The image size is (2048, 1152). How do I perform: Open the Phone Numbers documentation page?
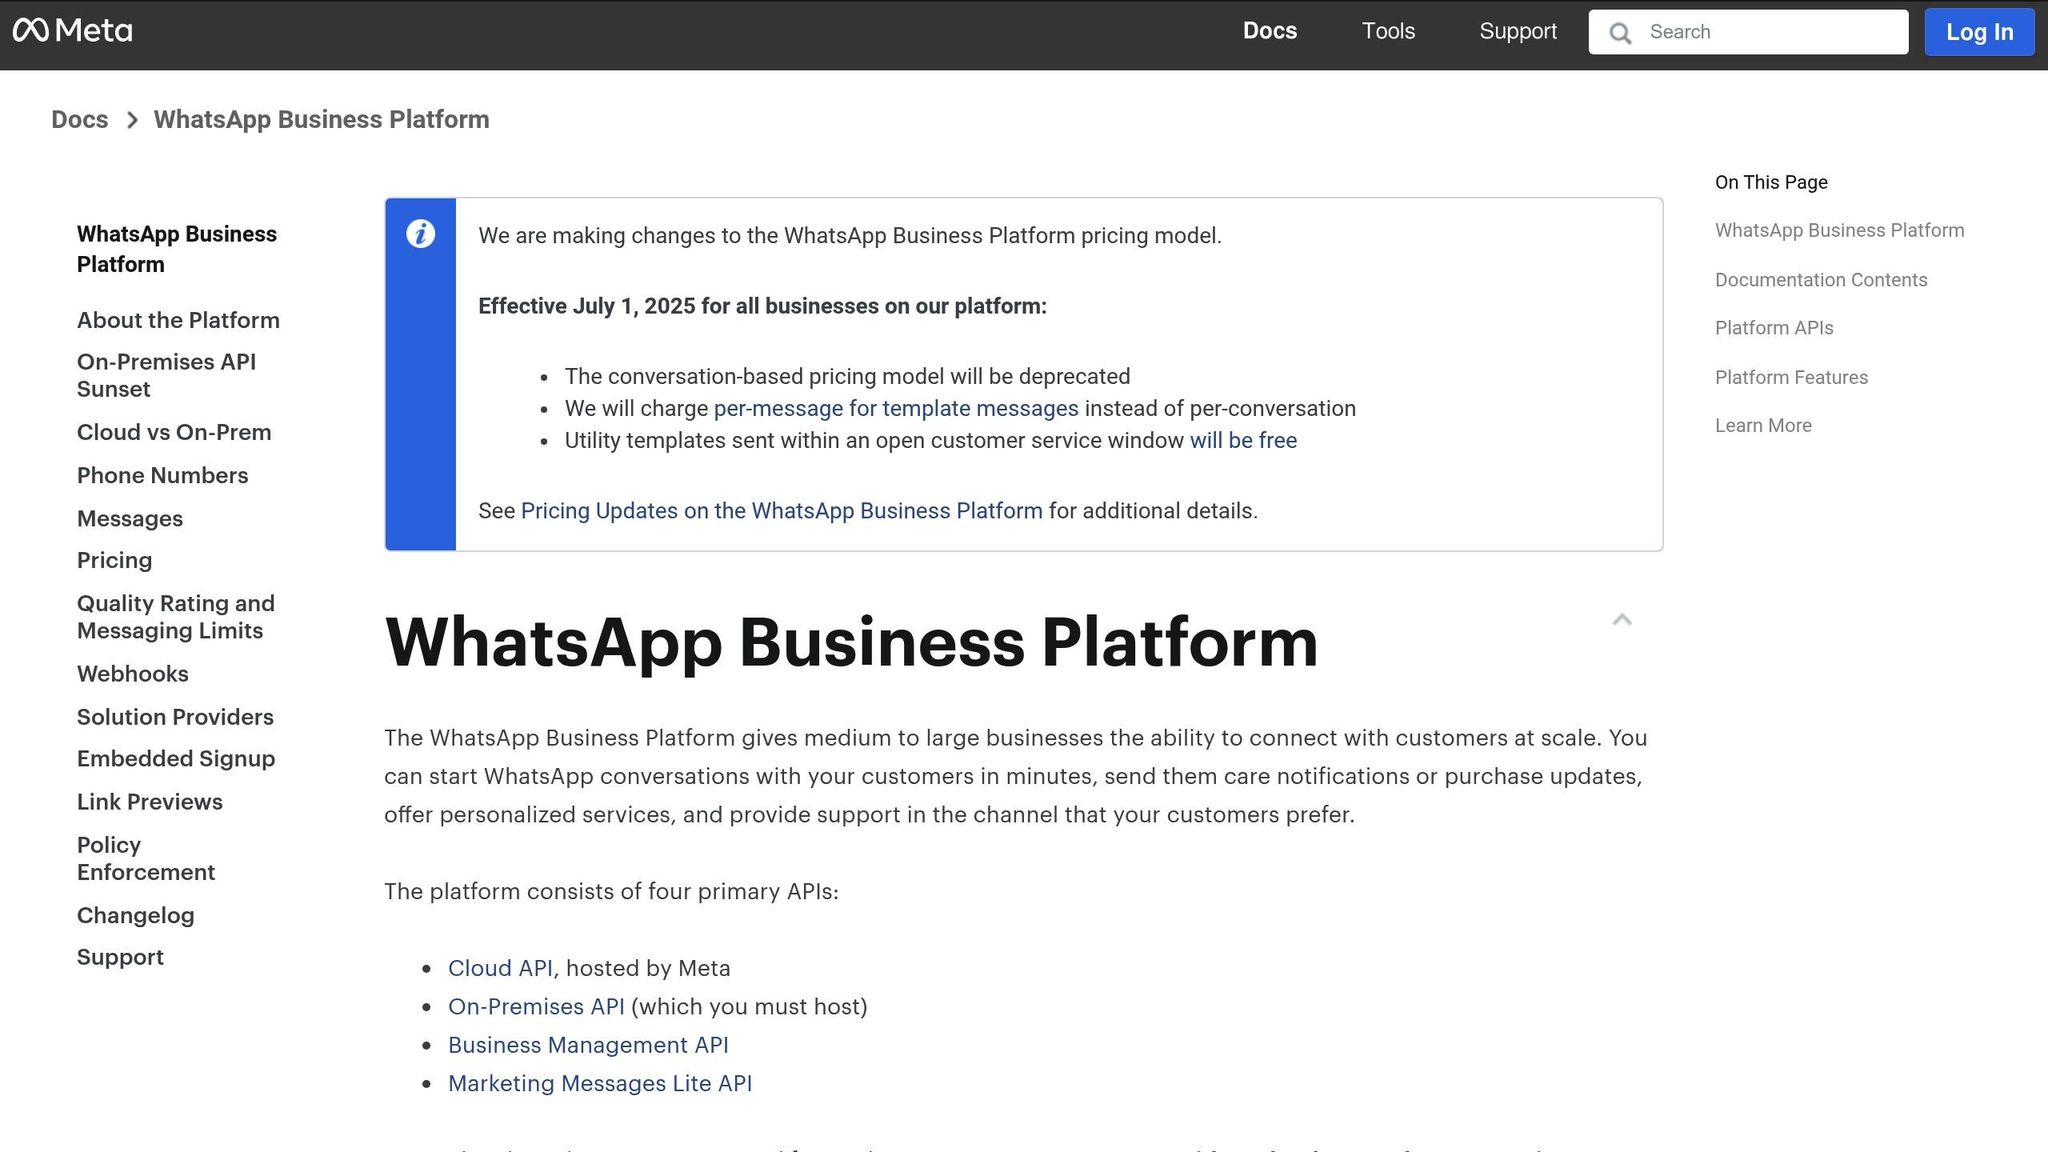point(162,475)
